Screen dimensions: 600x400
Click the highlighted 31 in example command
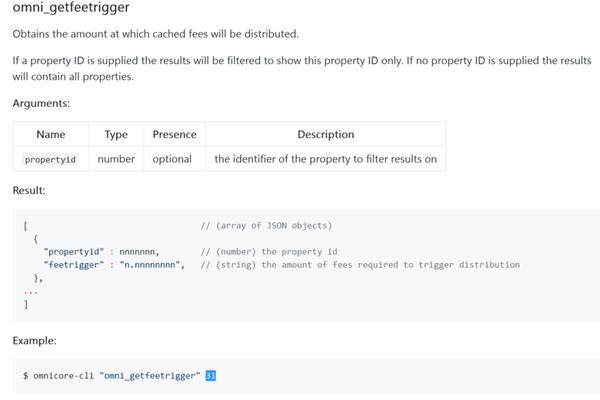[210, 376]
